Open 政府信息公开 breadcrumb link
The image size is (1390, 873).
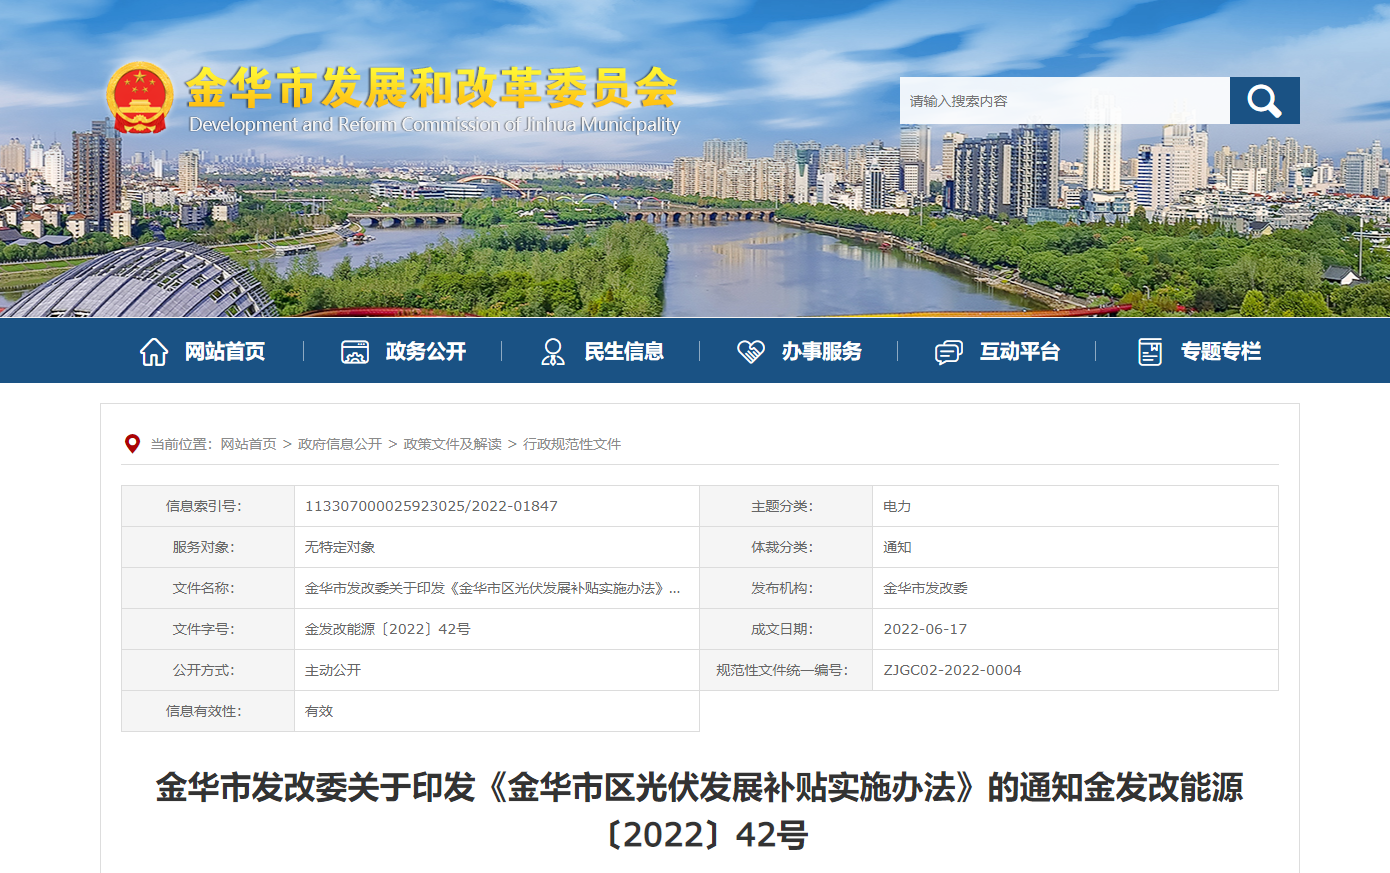[x=340, y=444]
